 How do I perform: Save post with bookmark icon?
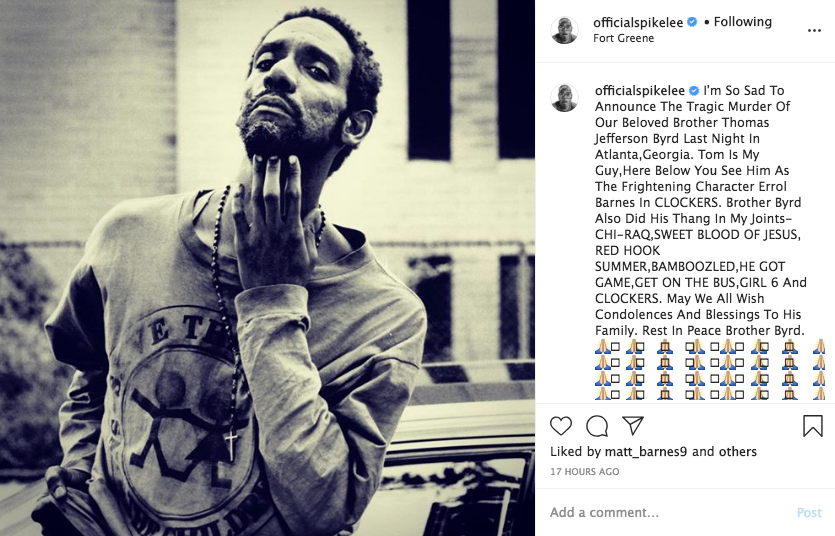click(813, 426)
